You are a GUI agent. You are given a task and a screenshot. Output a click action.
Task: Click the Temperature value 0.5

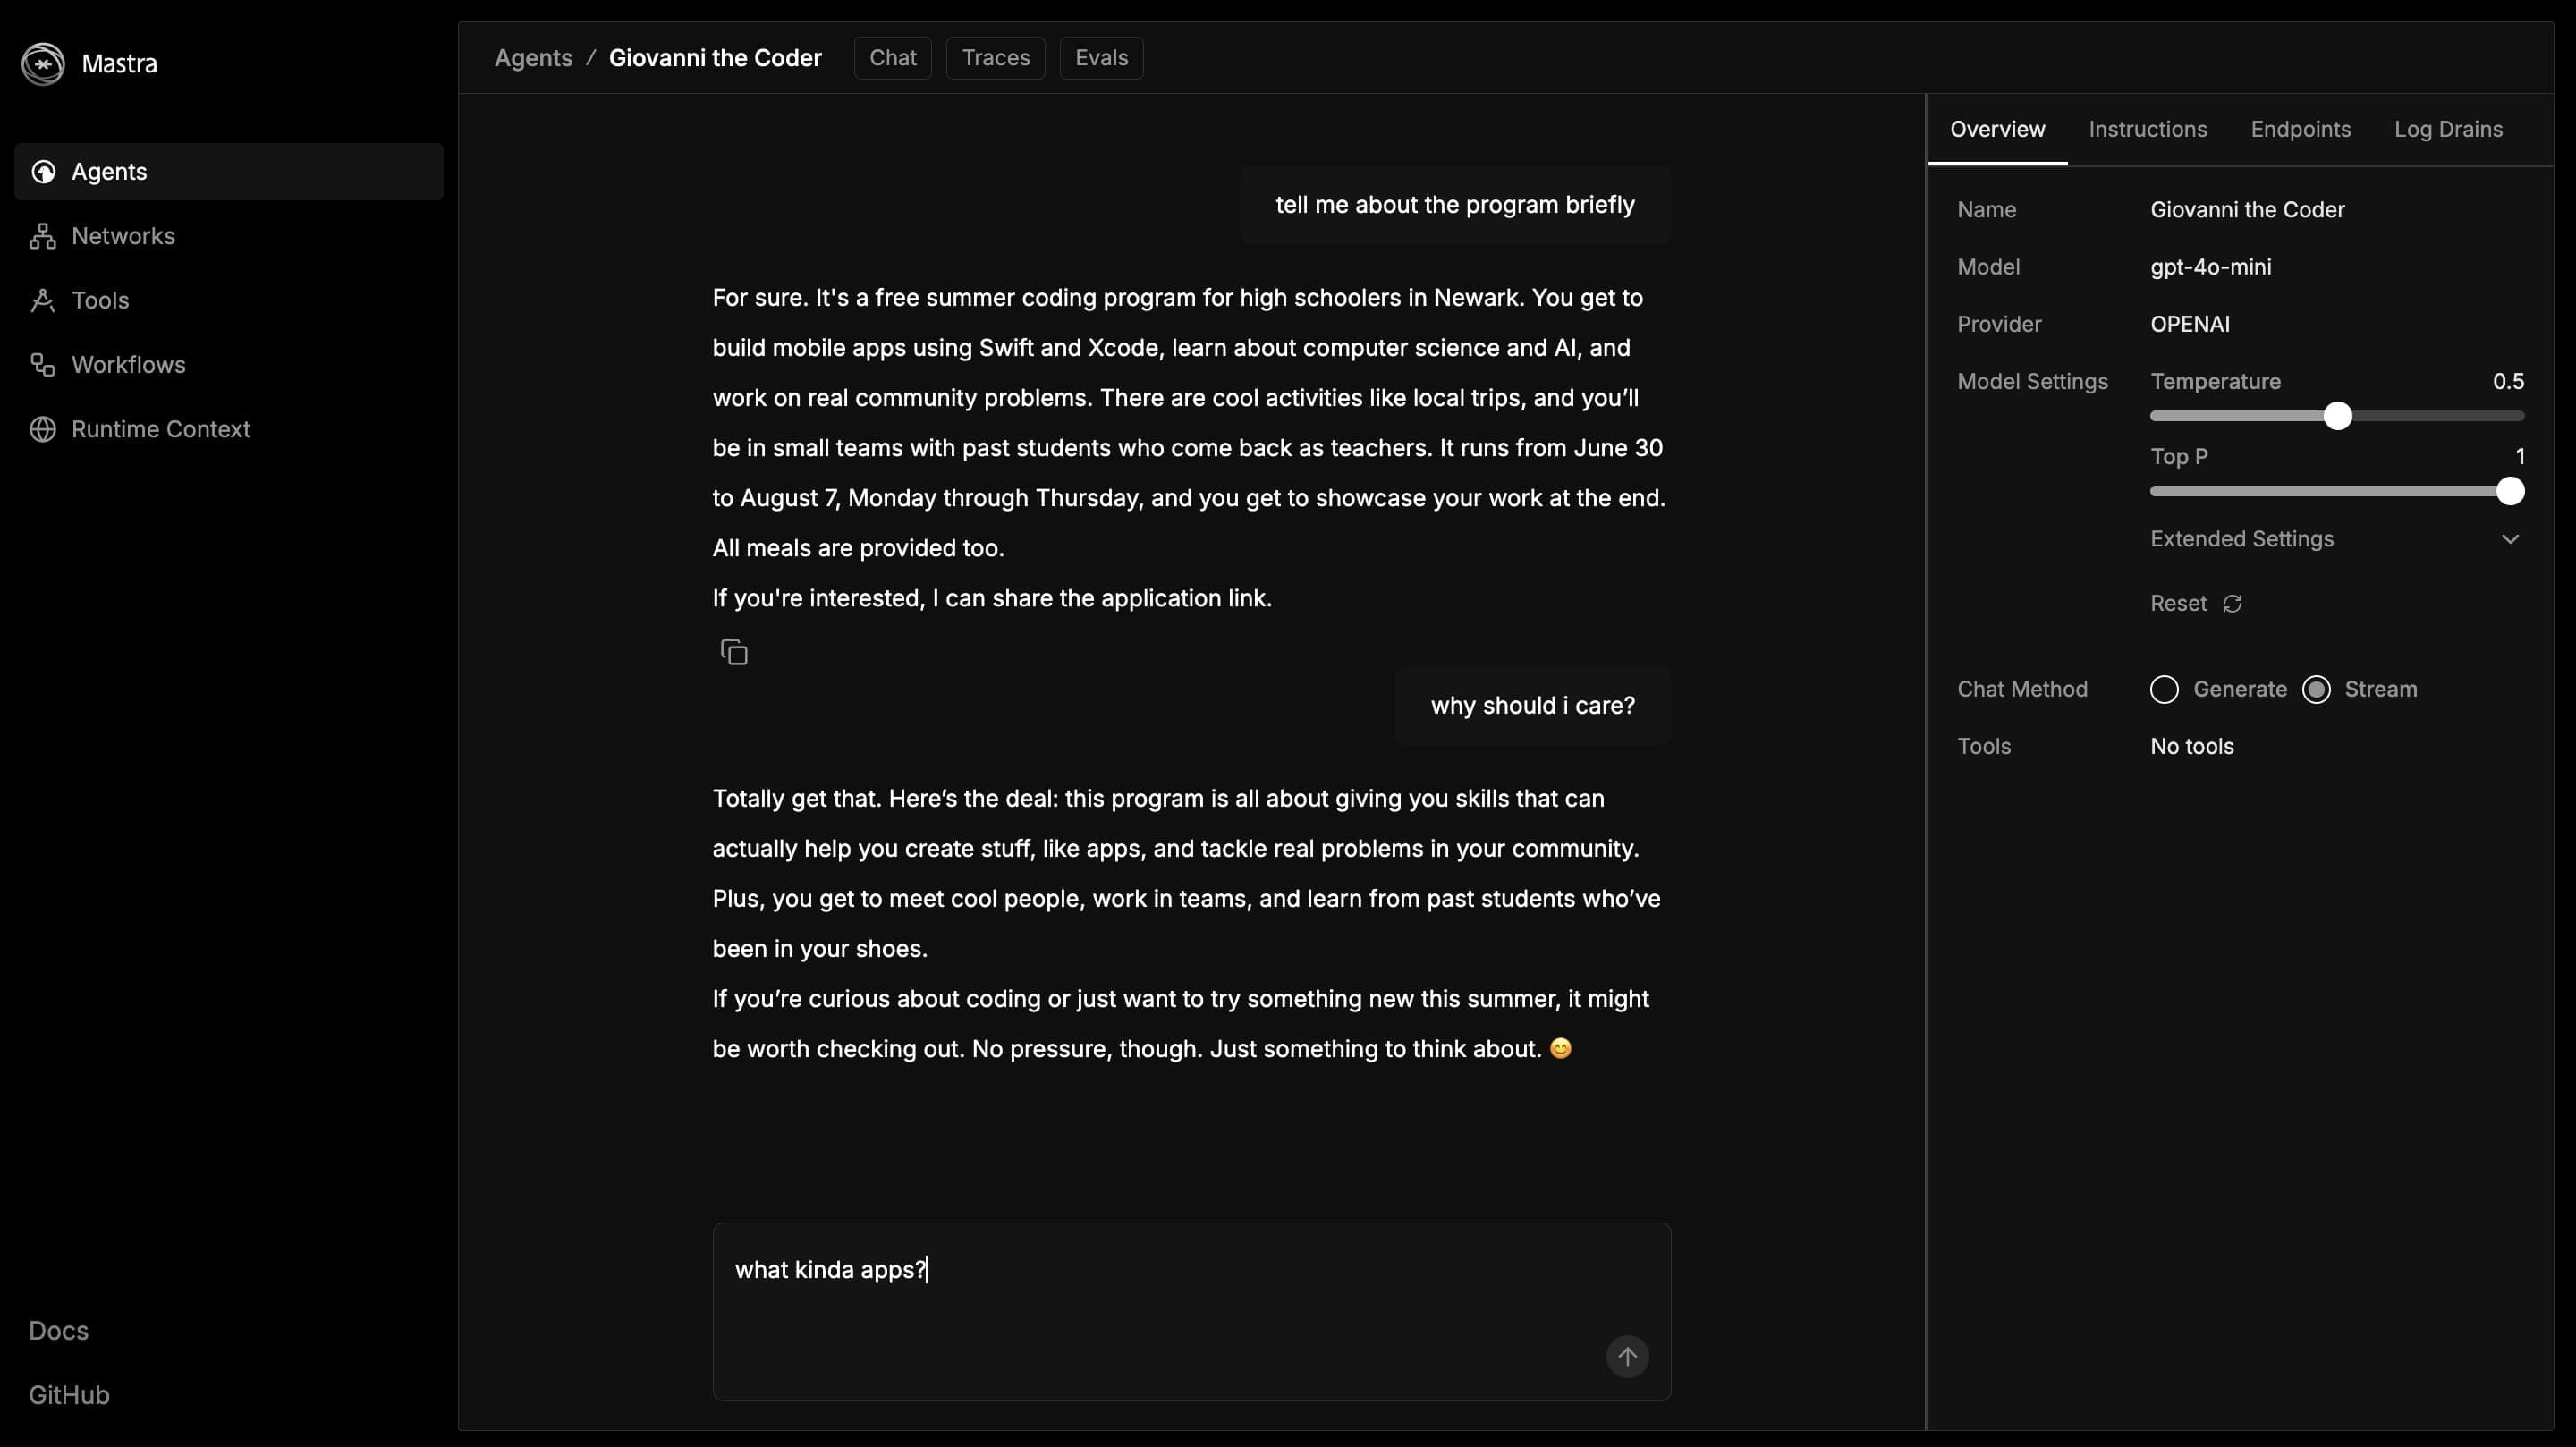[2508, 381]
